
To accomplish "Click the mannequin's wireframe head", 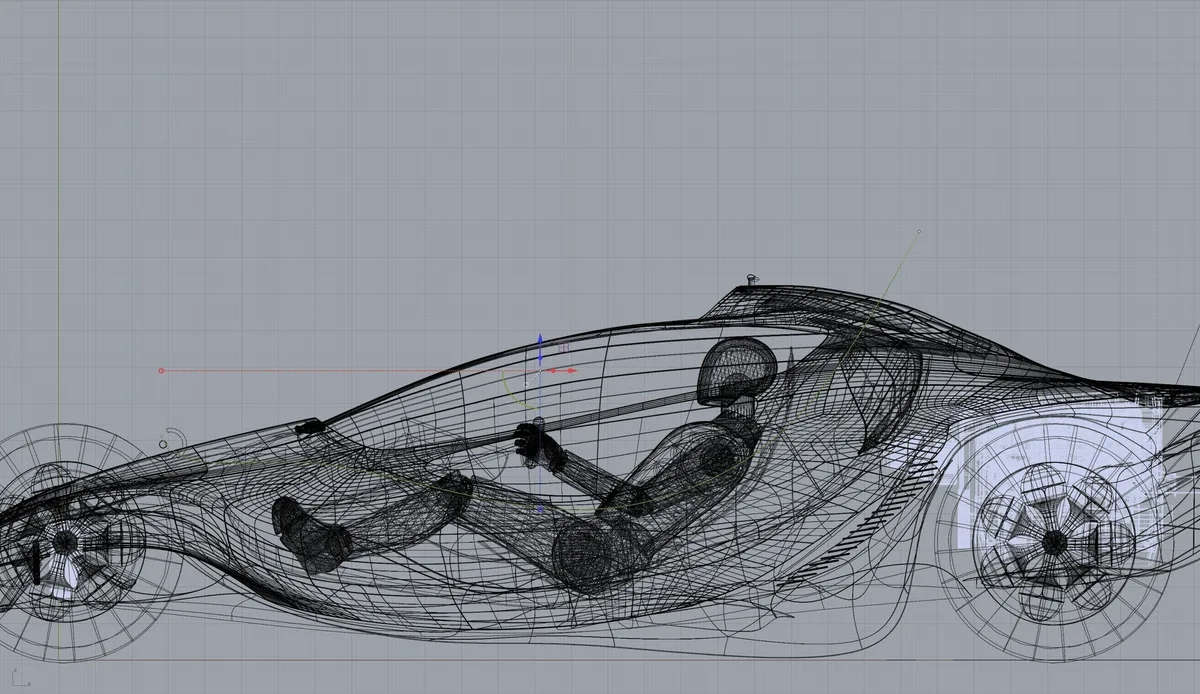I will click(737, 370).
